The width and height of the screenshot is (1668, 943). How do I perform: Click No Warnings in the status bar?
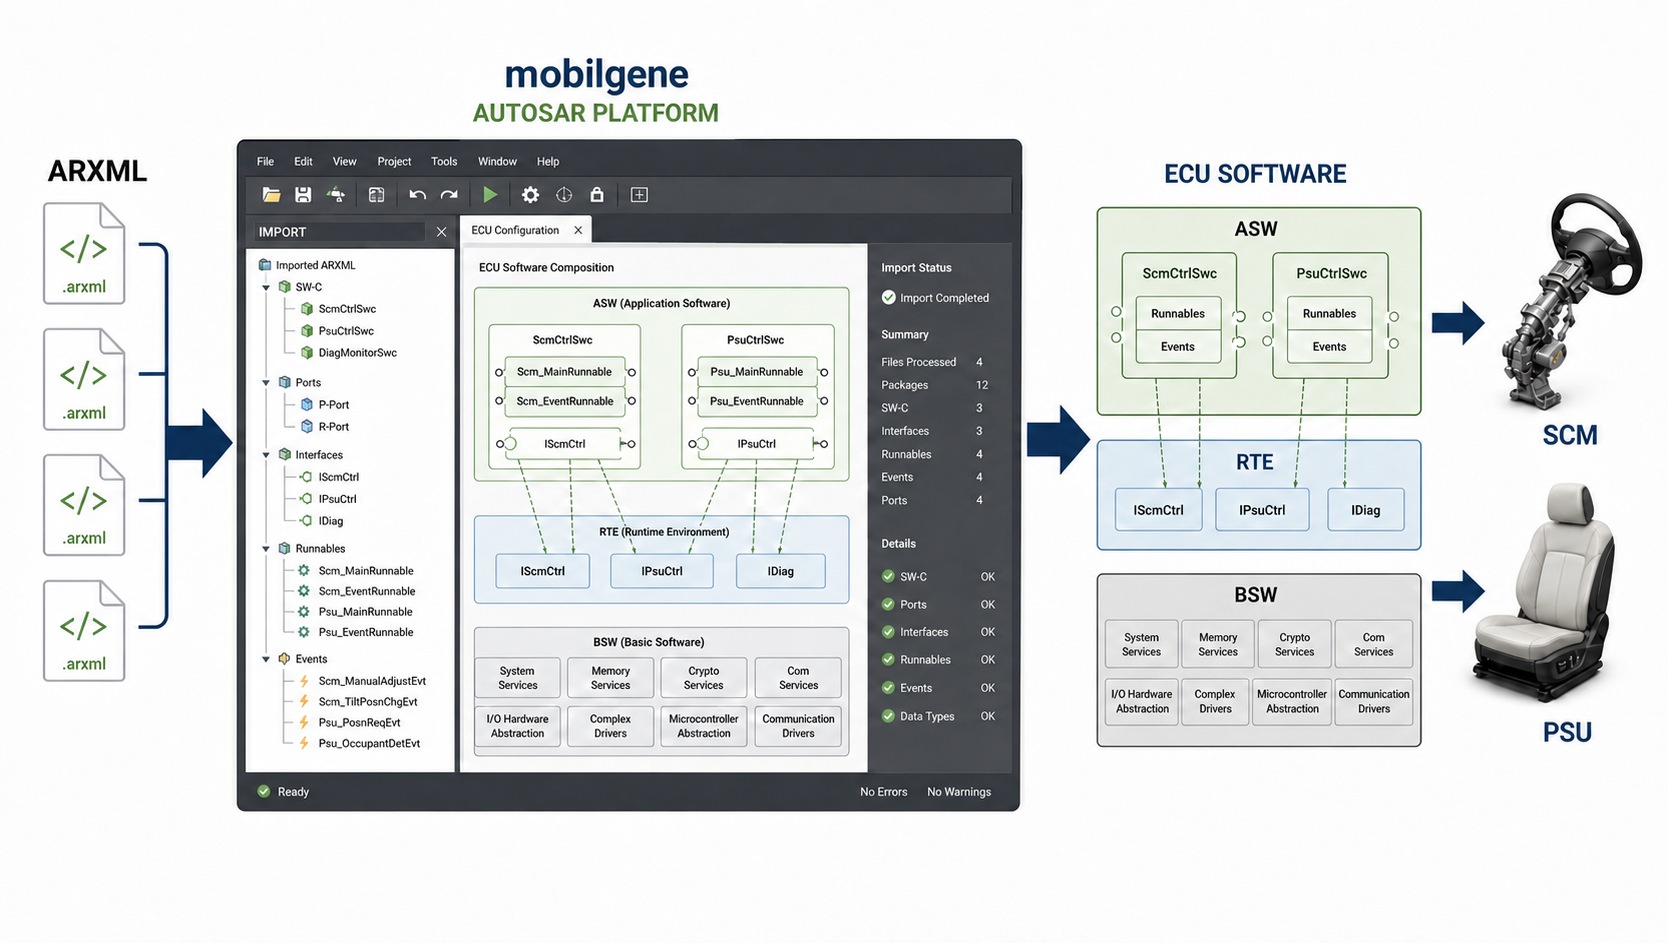pos(959,792)
